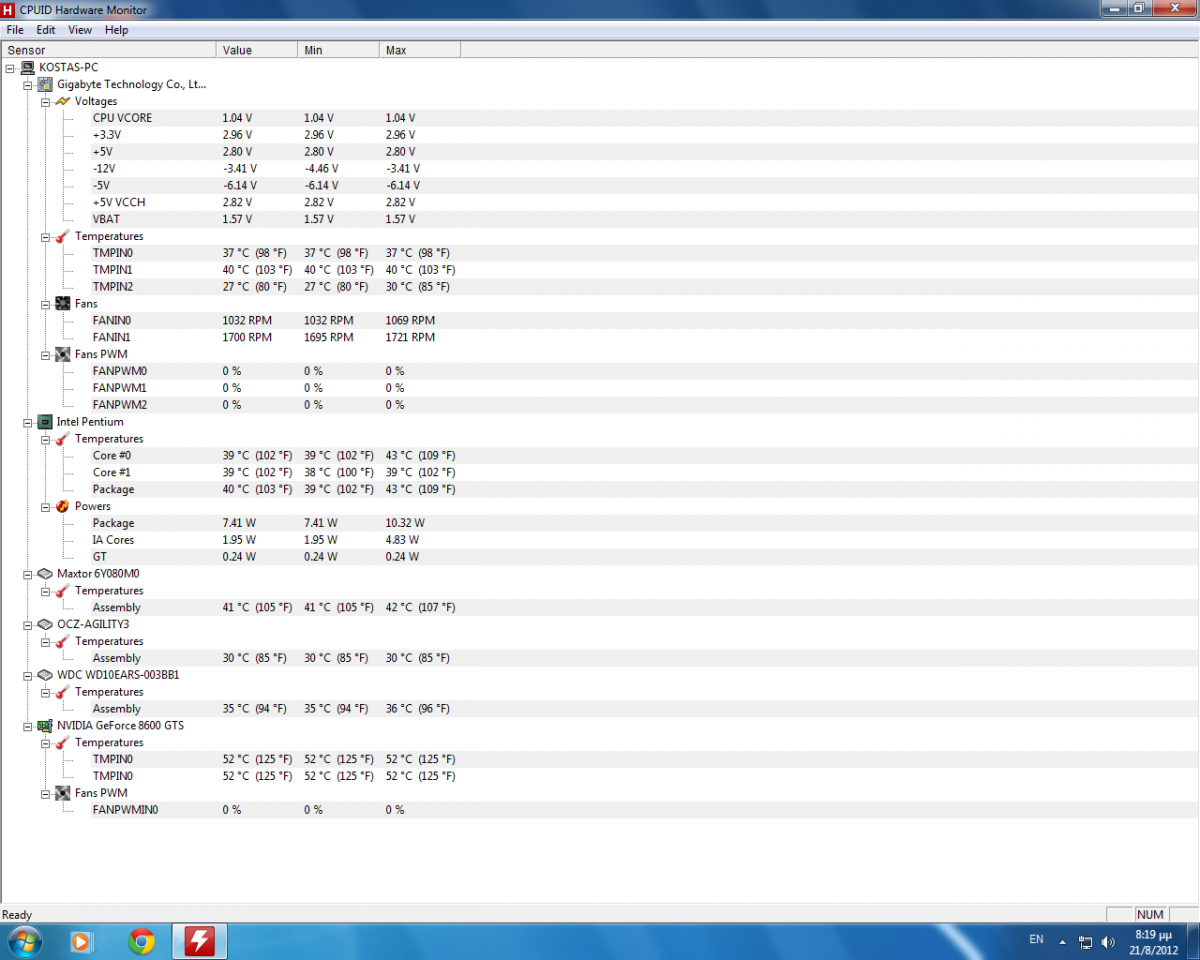Click the Fans PWM icon above FANPWM0

click(x=62, y=354)
